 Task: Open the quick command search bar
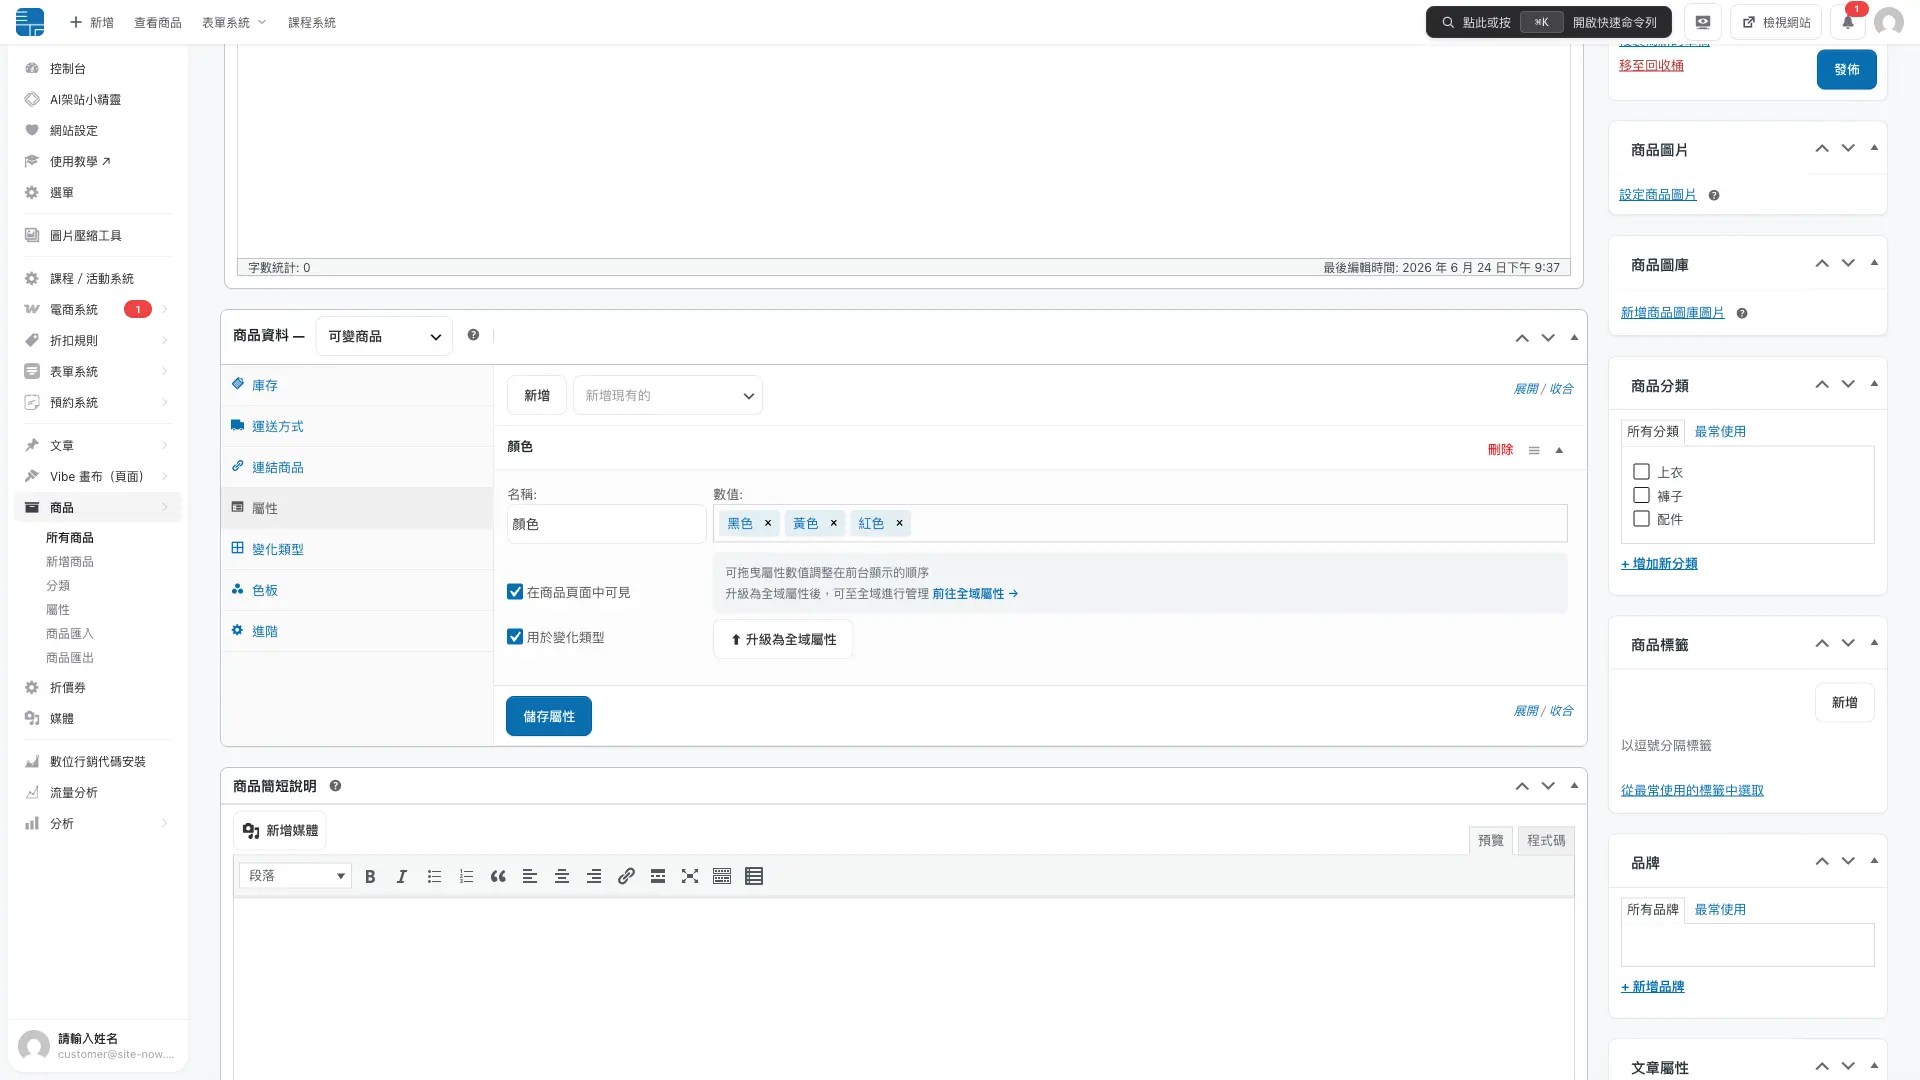(x=1549, y=22)
